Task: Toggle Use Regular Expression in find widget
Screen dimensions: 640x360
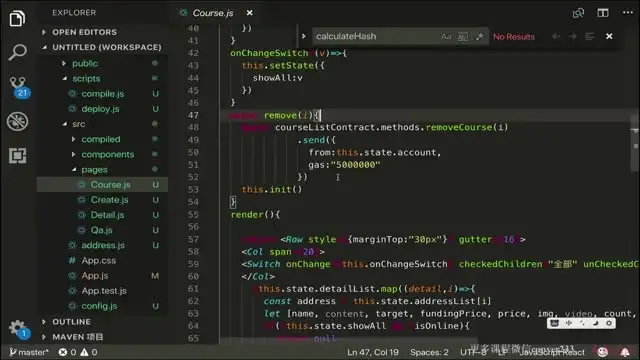Action: [x=479, y=37]
